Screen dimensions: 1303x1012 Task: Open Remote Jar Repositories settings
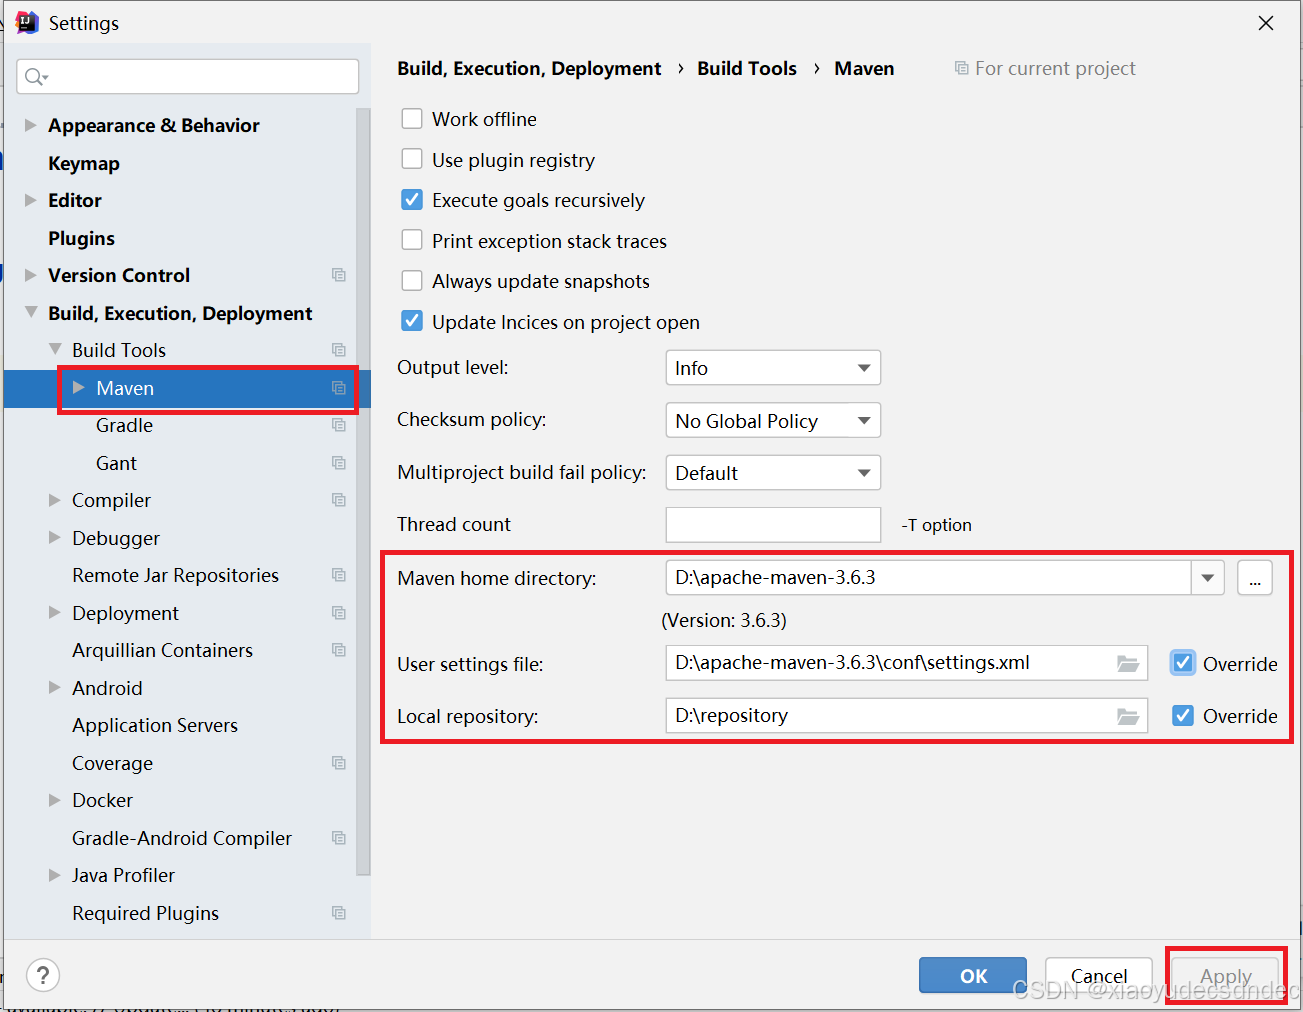pos(175,575)
